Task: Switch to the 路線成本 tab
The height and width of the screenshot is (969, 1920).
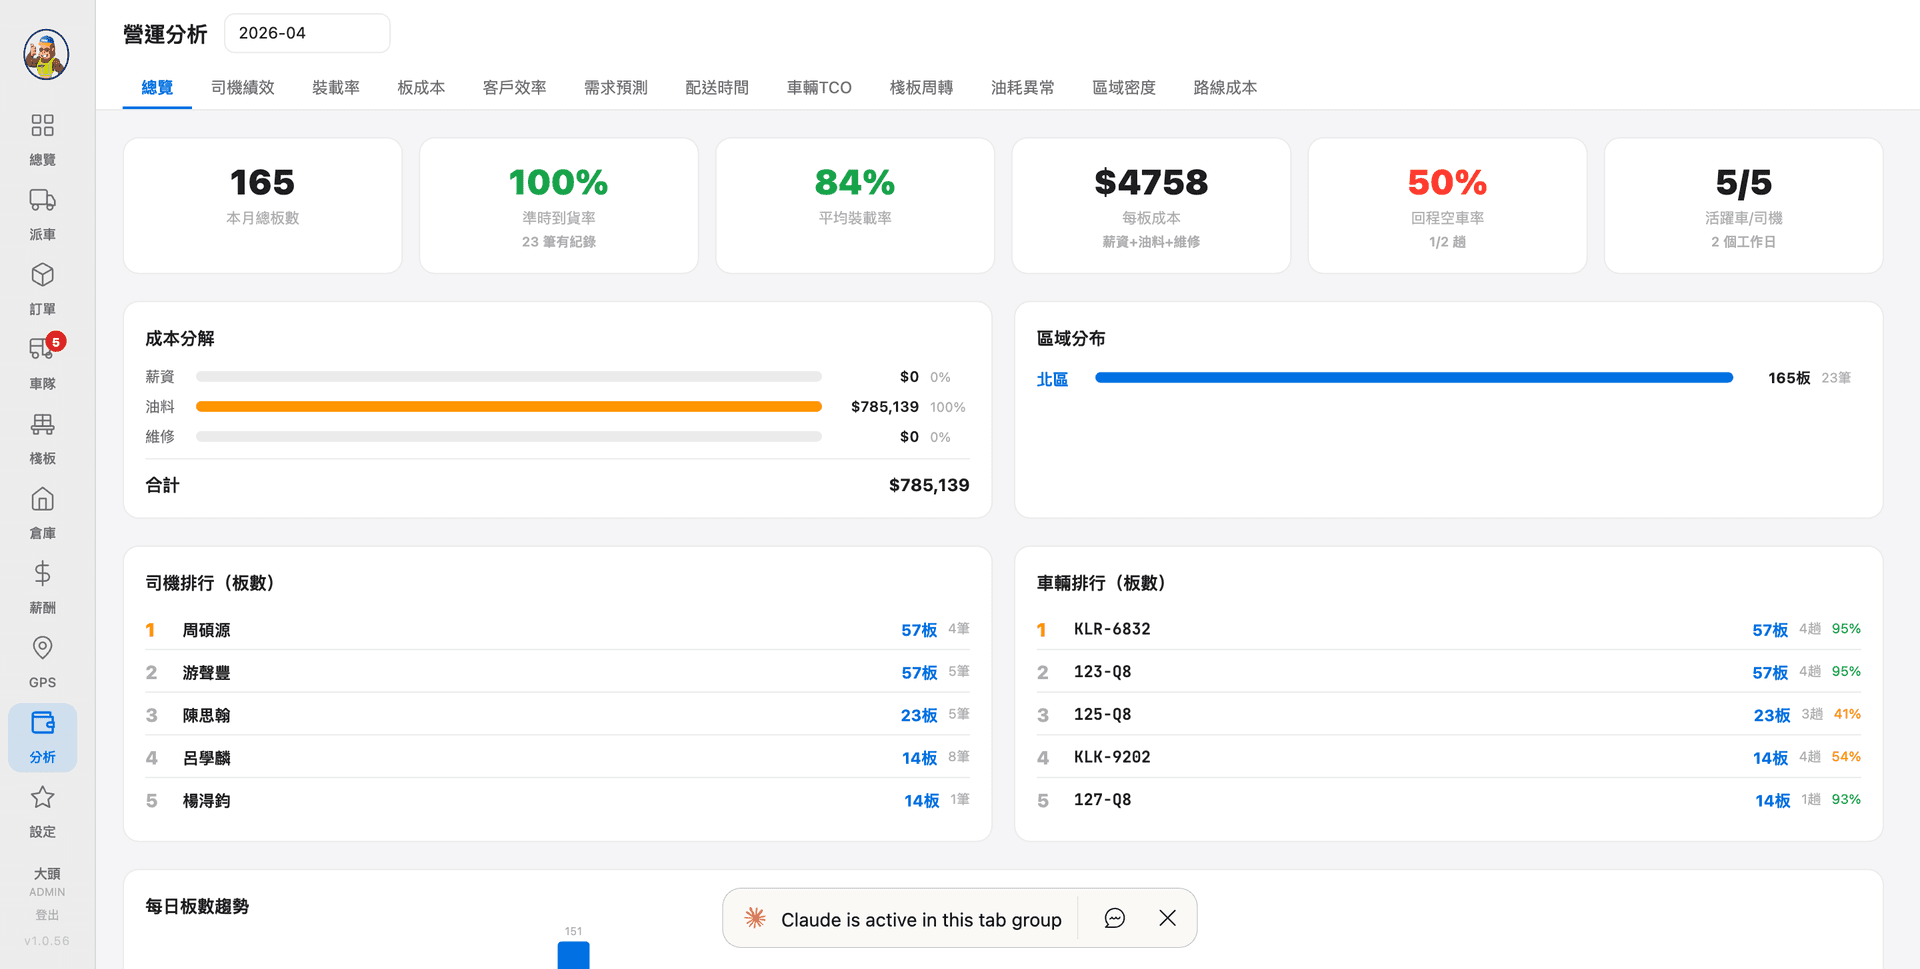Action: [x=1226, y=87]
